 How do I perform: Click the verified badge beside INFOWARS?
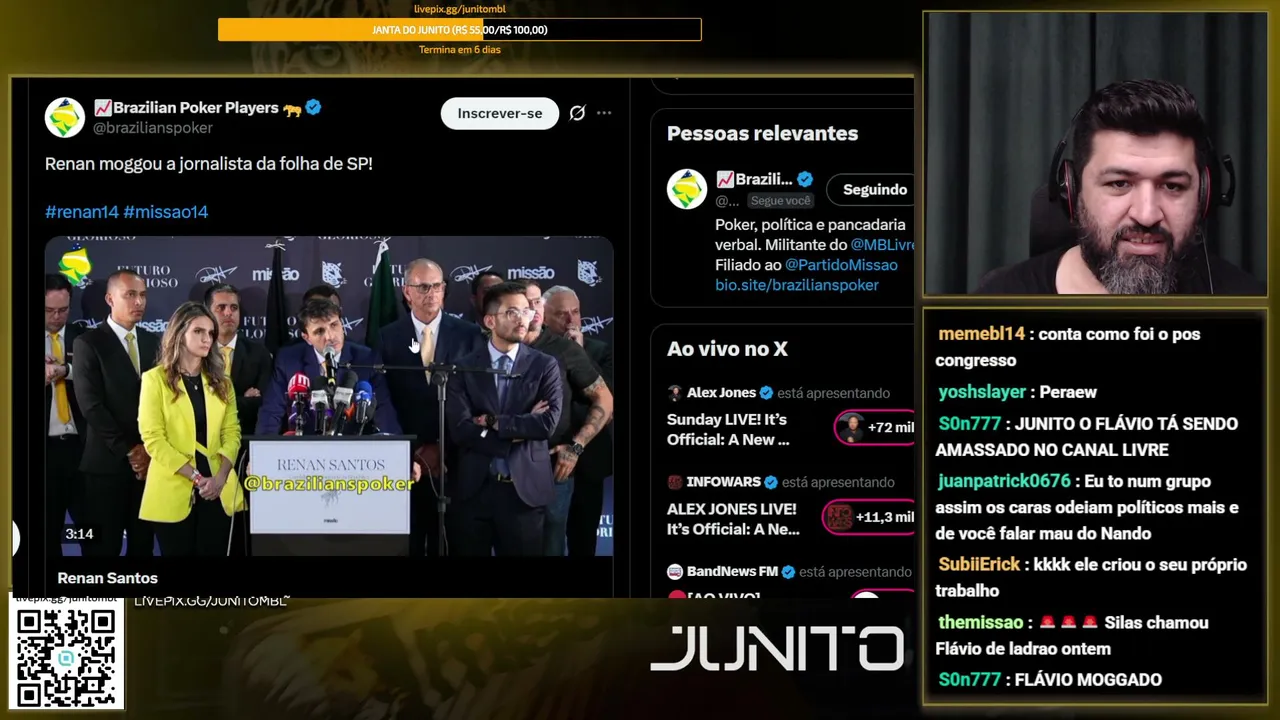click(771, 482)
